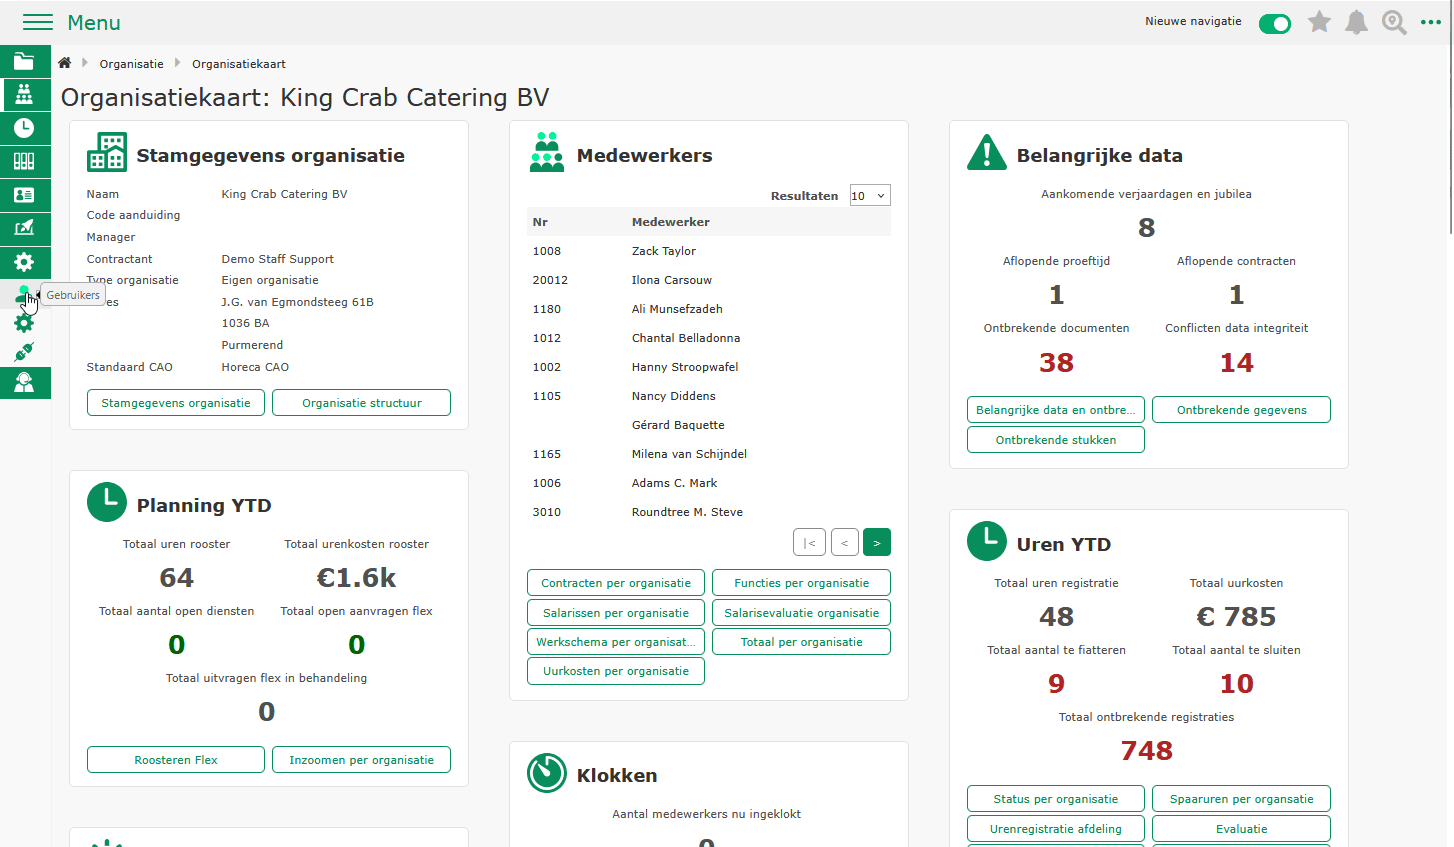Image resolution: width=1454 pixels, height=847 pixels.
Task: Click the employee badge icon in the sidebar
Action: tap(25, 195)
